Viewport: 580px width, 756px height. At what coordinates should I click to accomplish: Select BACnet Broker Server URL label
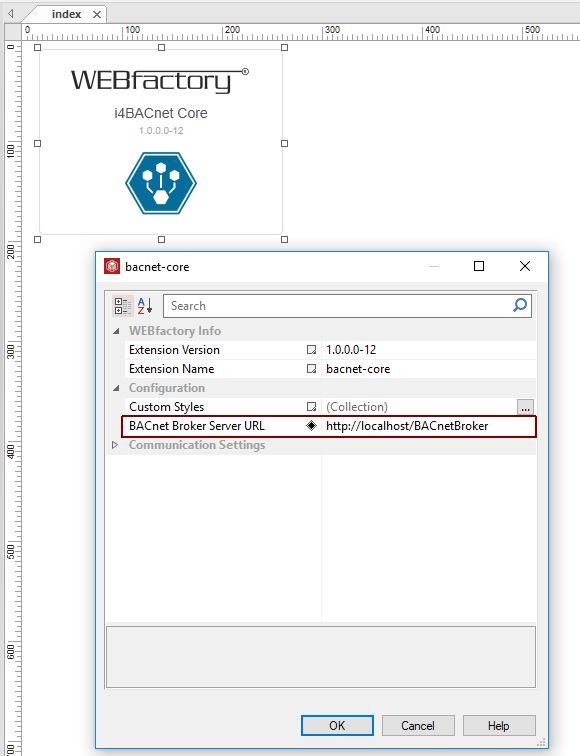coord(197,426)
